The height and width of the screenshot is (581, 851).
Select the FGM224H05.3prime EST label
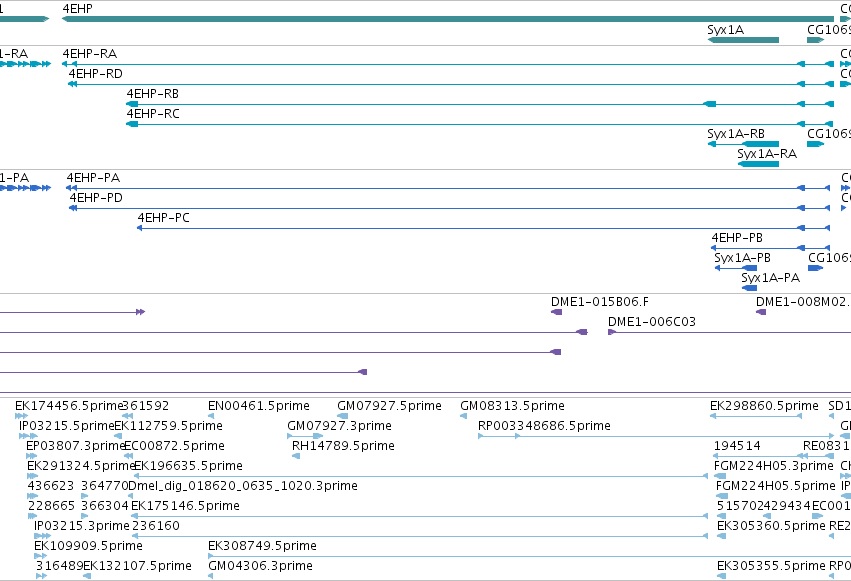pyautogui.click(x=773, y=466)
